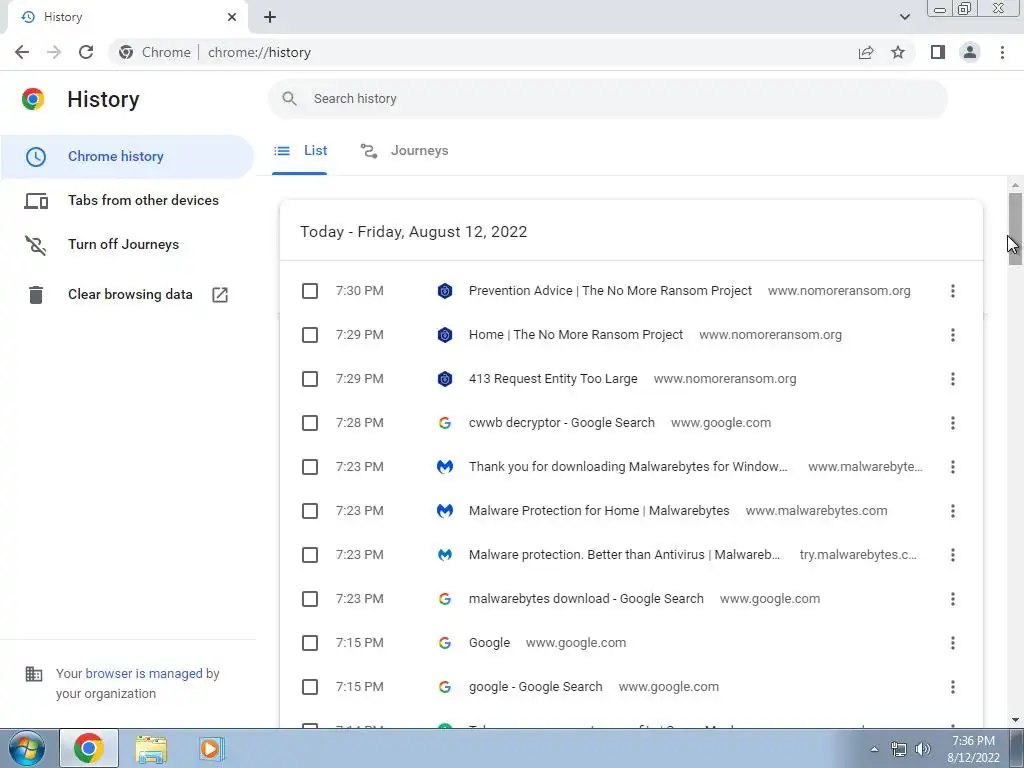1024x768 pixels.
Task: Open malwarebytes download - Google Search link
Action: pos(586,599)
